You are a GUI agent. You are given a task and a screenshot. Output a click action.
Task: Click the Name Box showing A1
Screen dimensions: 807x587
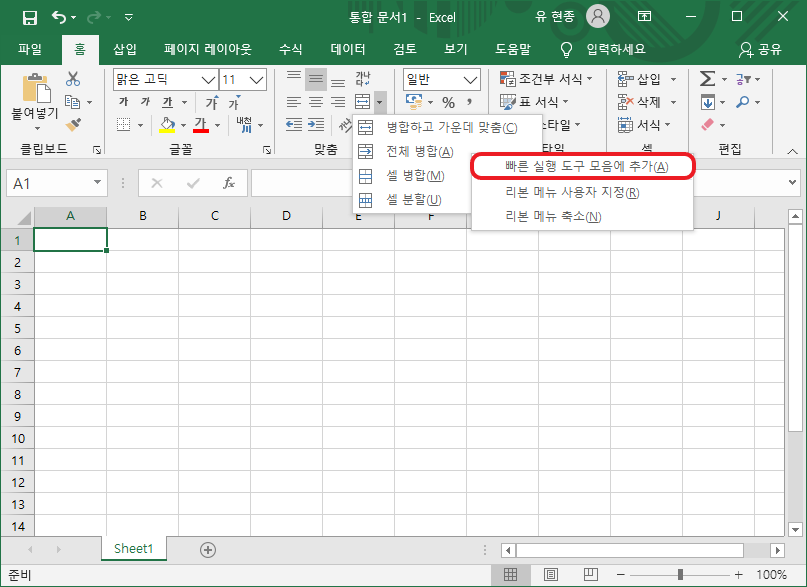coord(57,183)
